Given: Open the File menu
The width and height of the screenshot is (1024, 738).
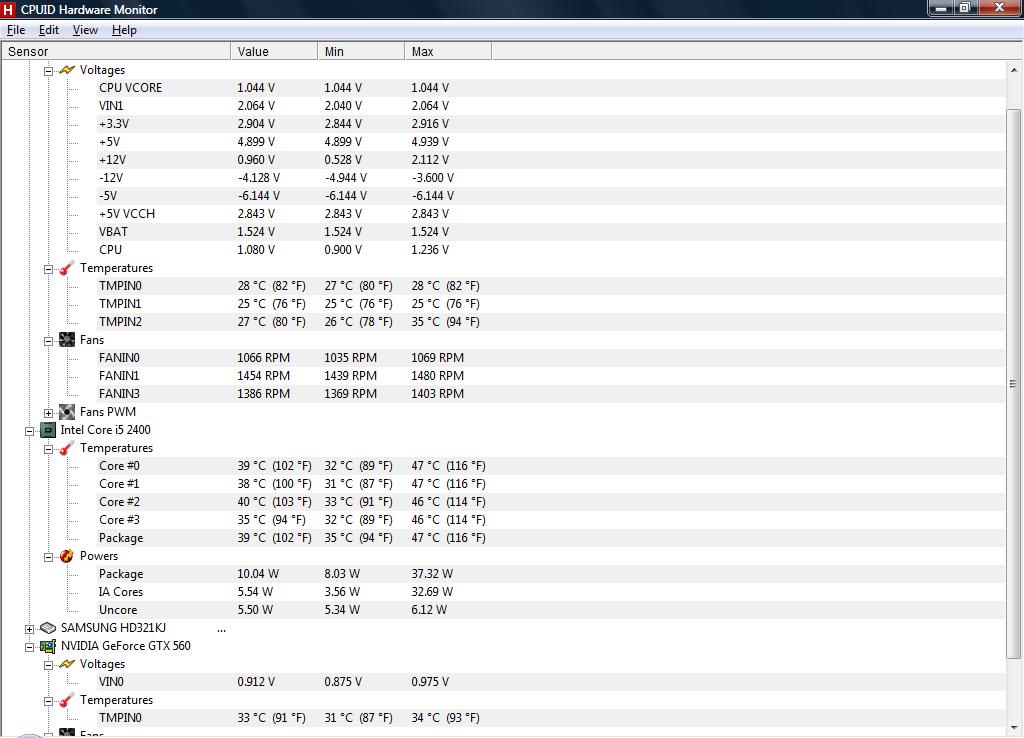Looking at the screenshot, I should 16,30.
